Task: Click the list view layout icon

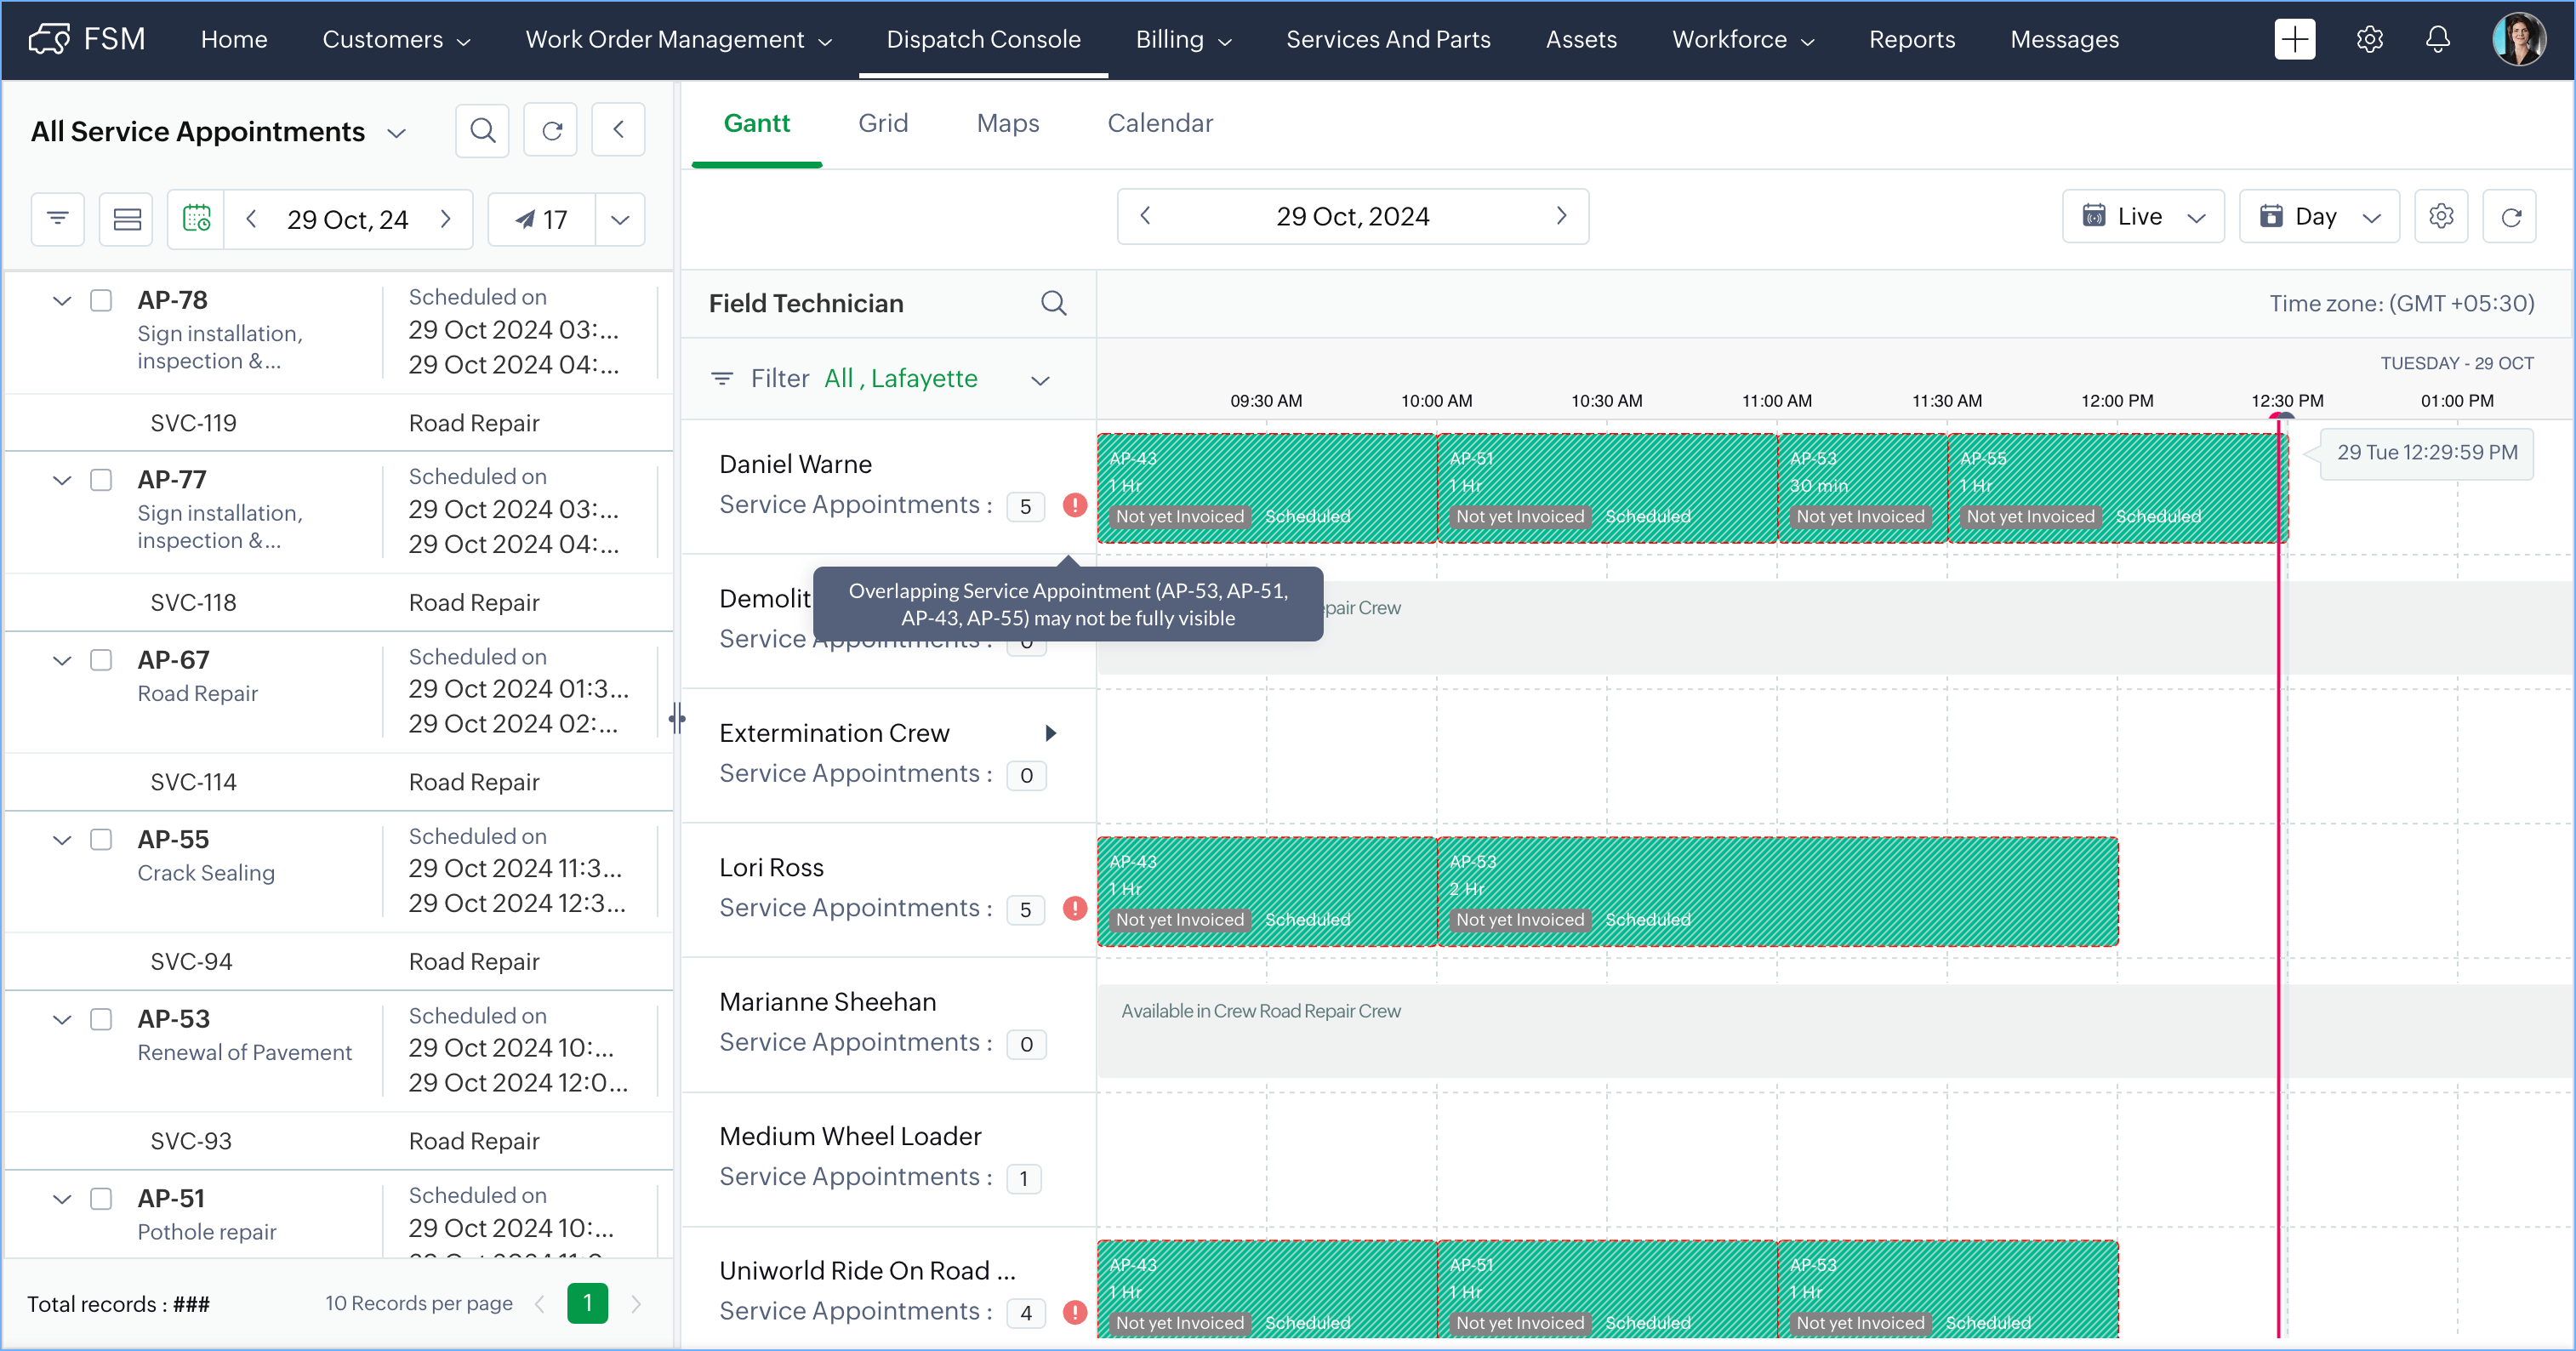Action: [x=127, y=219]
